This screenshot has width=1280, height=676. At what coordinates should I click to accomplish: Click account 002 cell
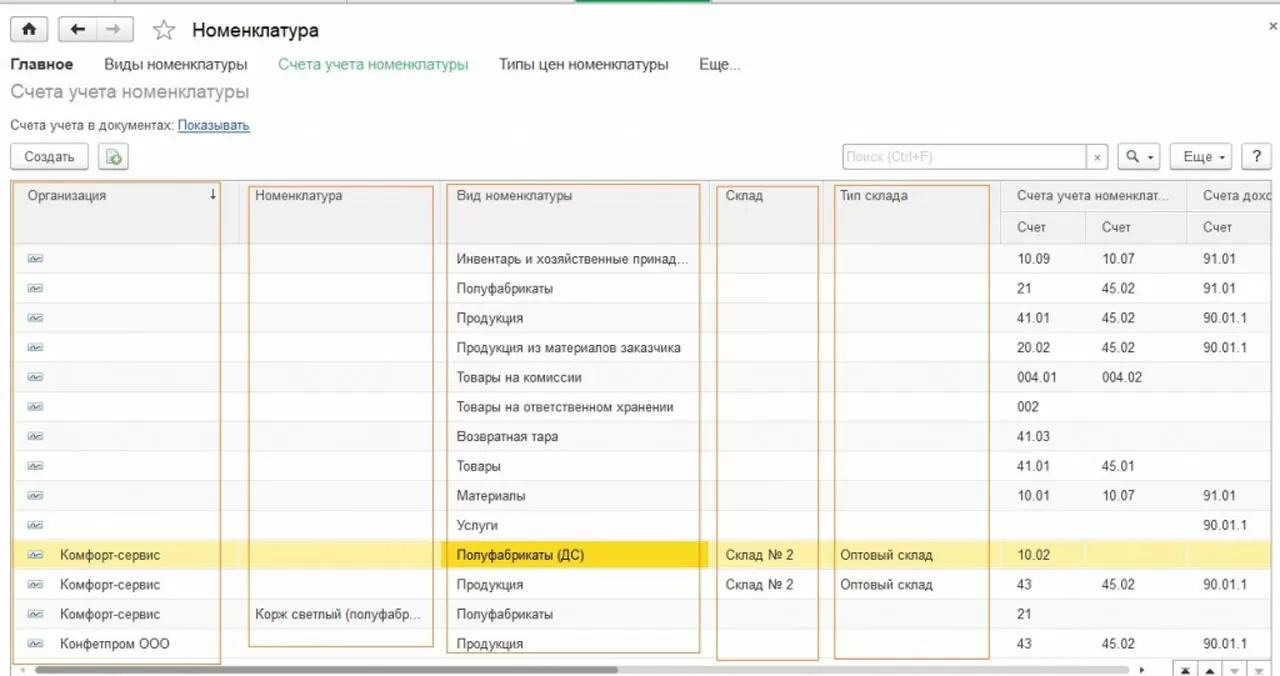[x=1028, y=407]
